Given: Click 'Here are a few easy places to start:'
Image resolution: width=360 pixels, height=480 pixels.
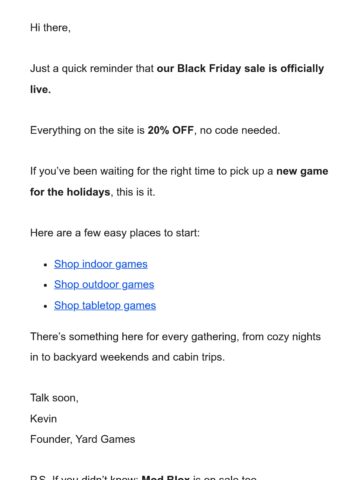Looking at the screenshot, I should tap(115, 233).
